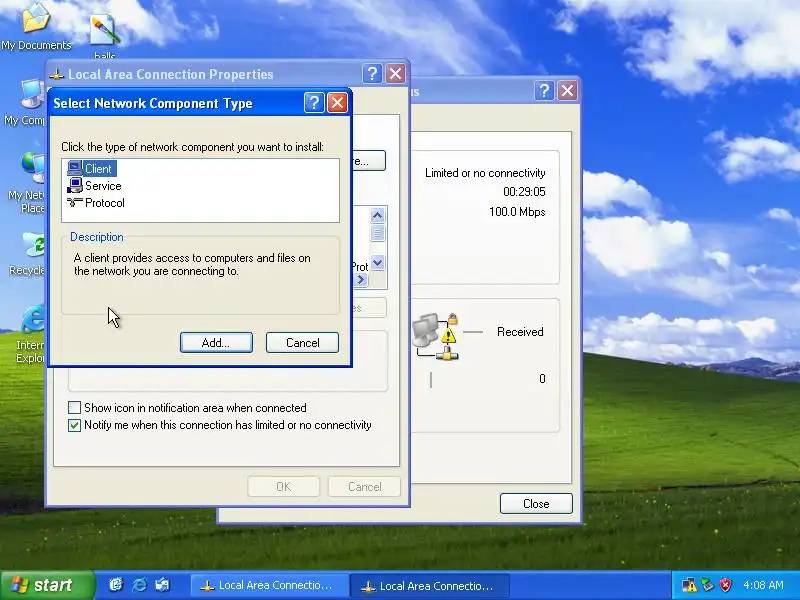Click the Add... button
The width and height of the screenshot is (800, 600).
point(216,342)
